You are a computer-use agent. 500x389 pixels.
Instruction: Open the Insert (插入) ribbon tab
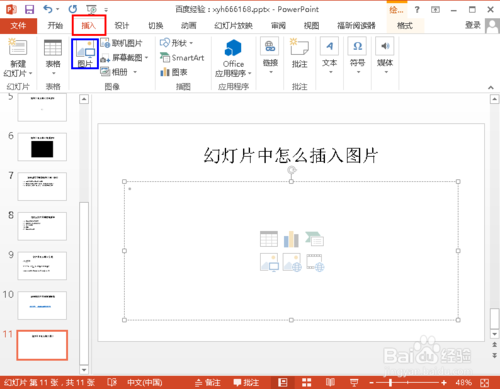coord(89,25)
